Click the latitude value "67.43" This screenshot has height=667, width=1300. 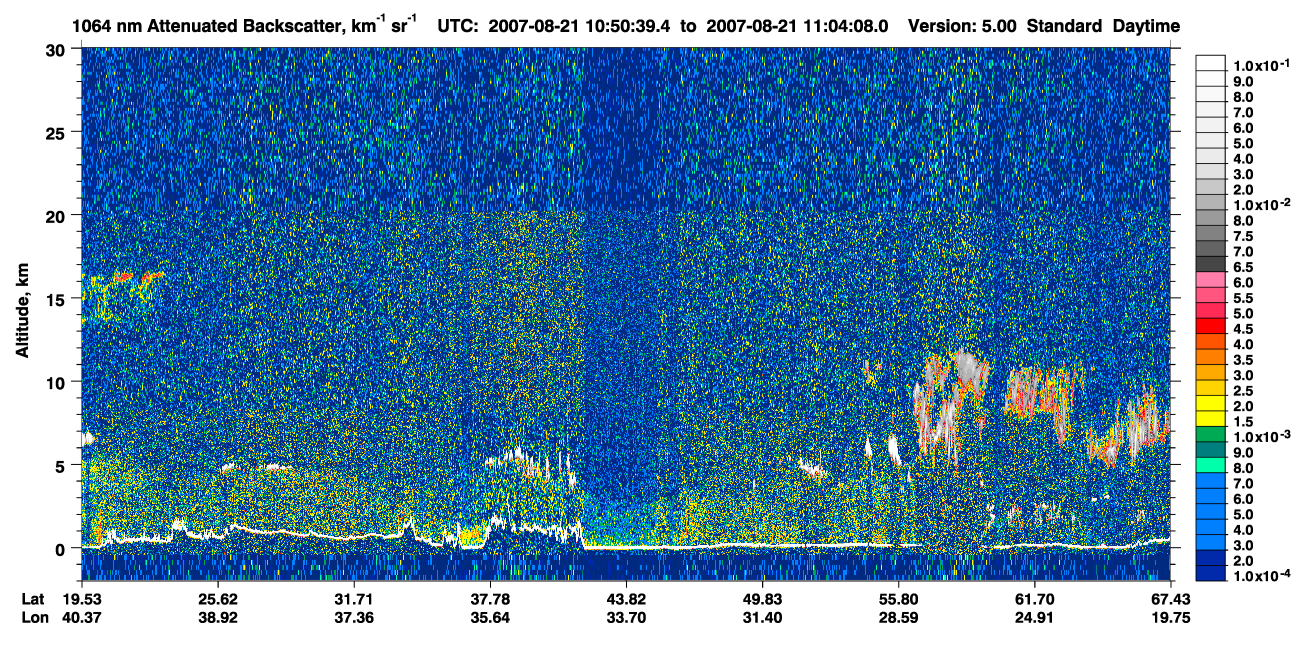[x=1170, y=599]
